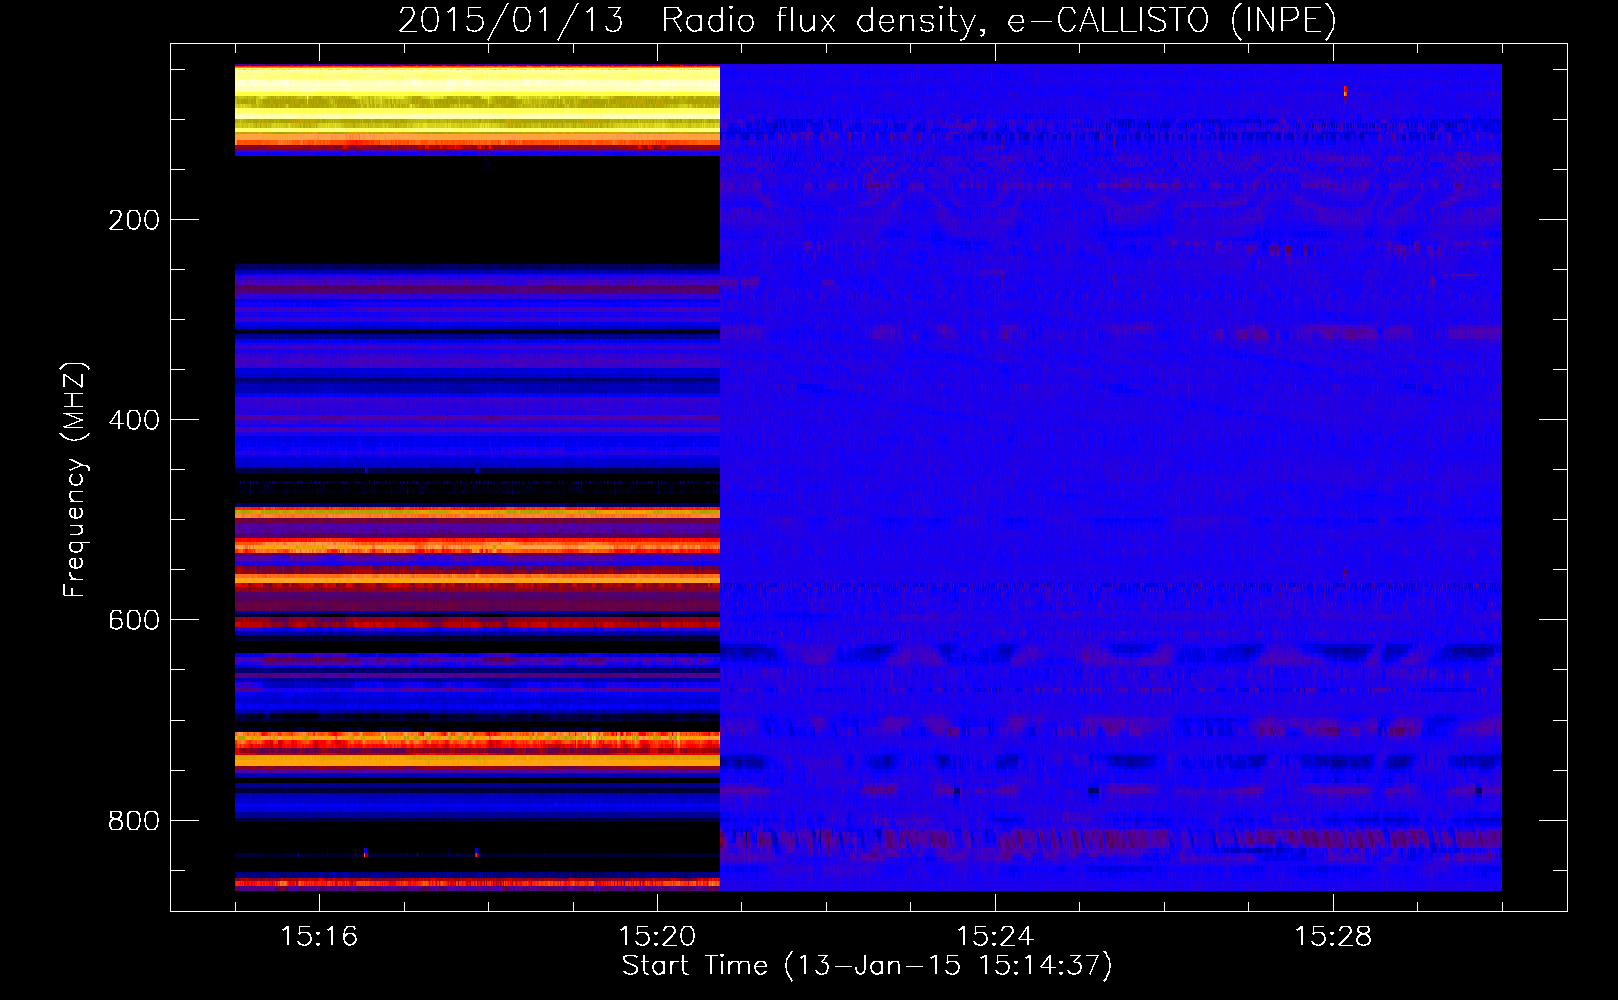Click the "Start Time (13-Jan-15 15:14:37)" axis label
Screen dimensions: 1618x1000
pyautogui.click(x=867, y=966)
